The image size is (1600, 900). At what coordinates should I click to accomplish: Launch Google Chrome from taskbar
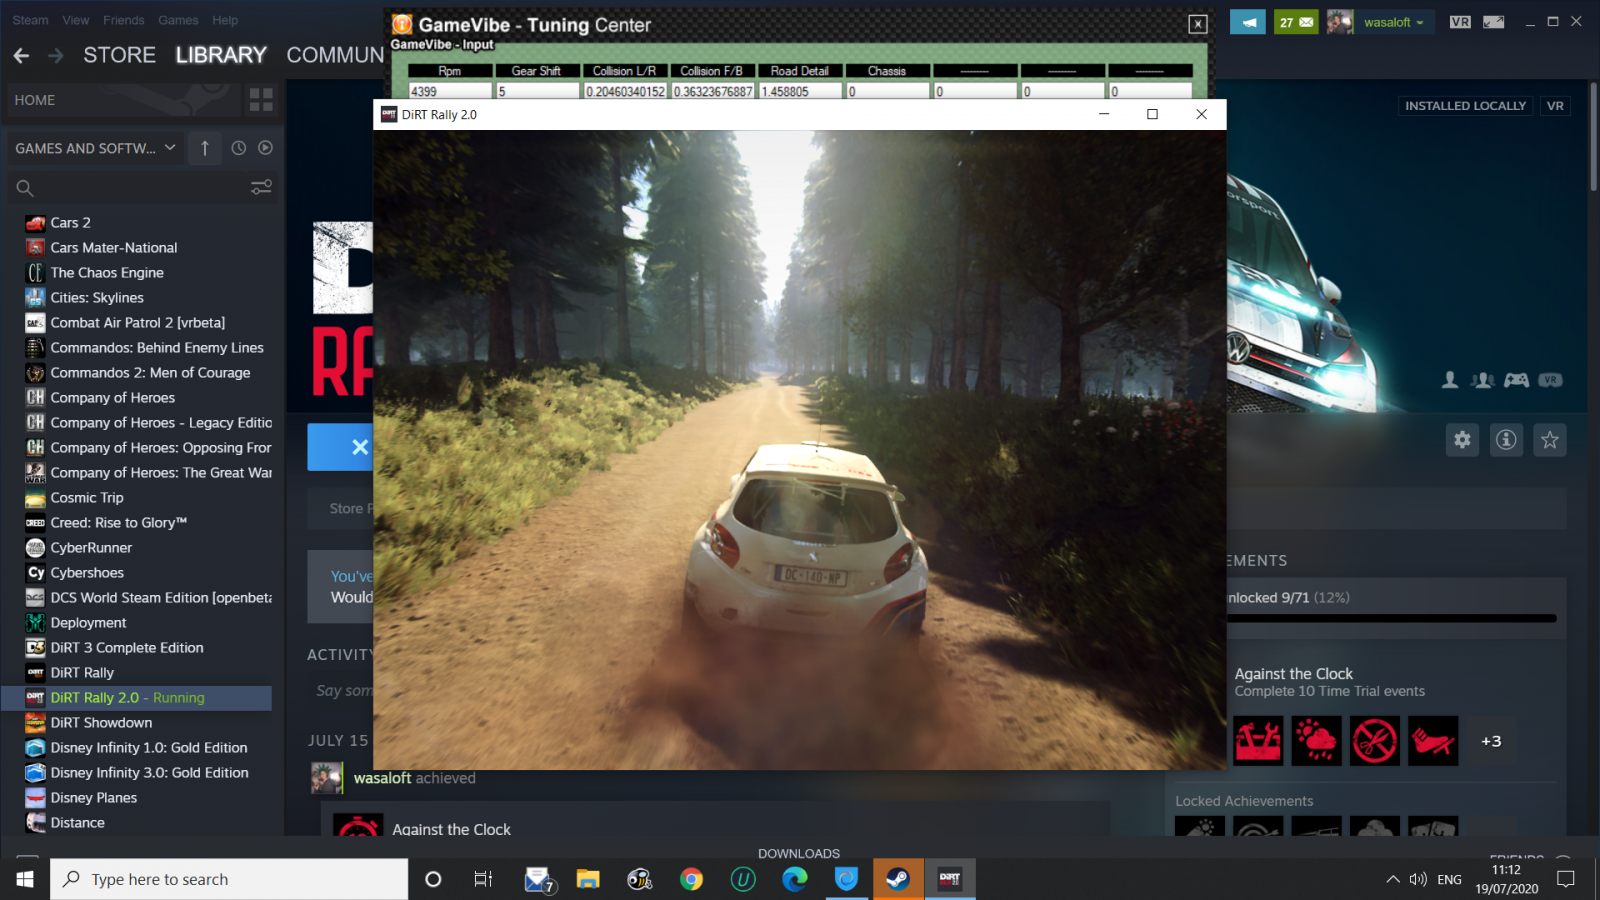coord(691,879)
